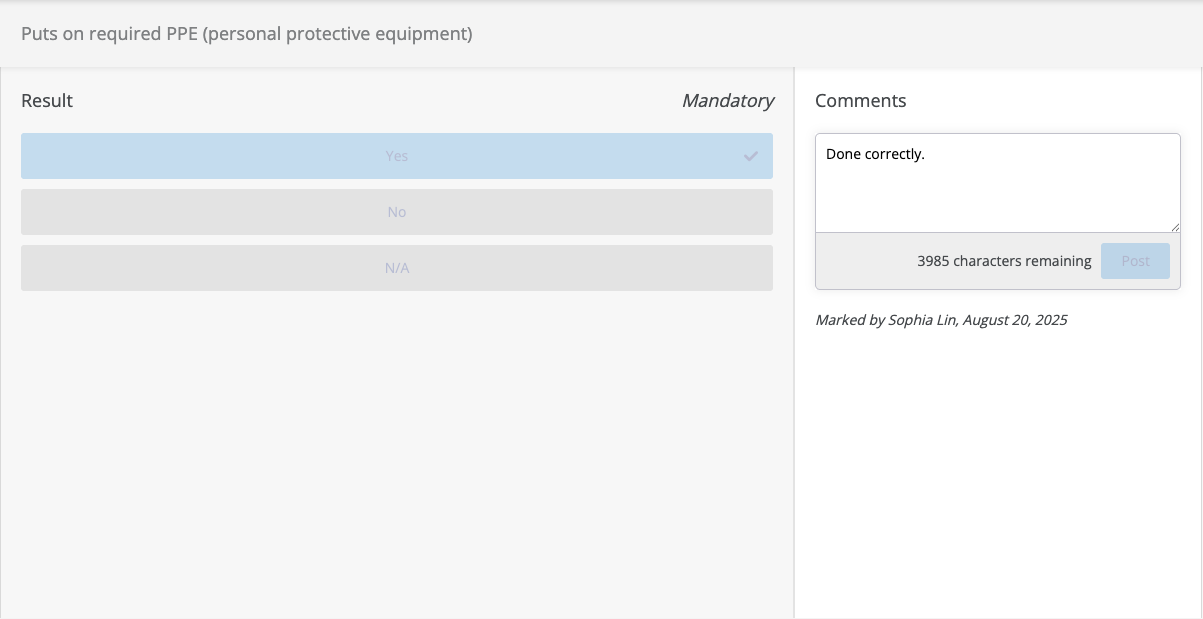Choose No as the result
Screen dimensions: 1203x619
pos(396,212)
